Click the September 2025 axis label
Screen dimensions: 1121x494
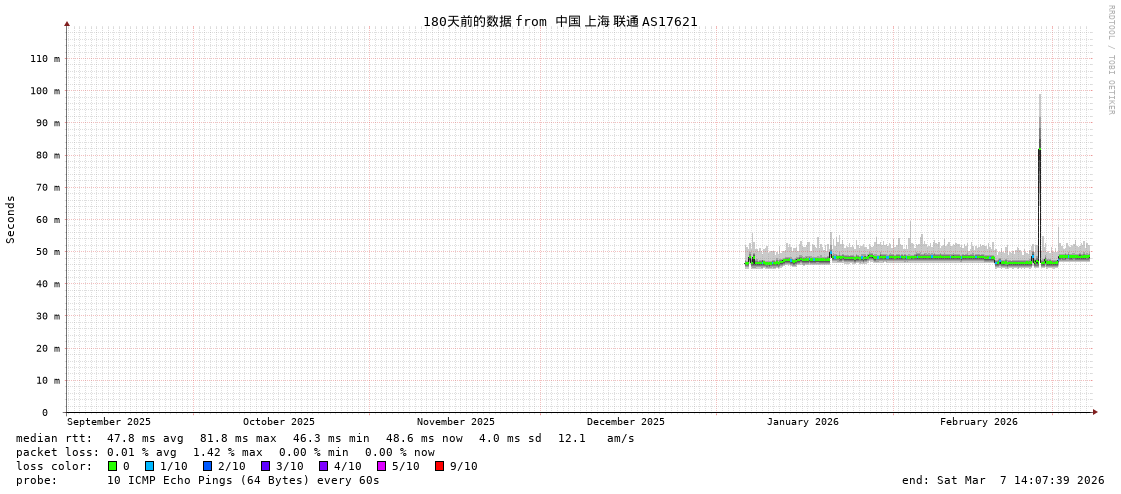point(109,422)
